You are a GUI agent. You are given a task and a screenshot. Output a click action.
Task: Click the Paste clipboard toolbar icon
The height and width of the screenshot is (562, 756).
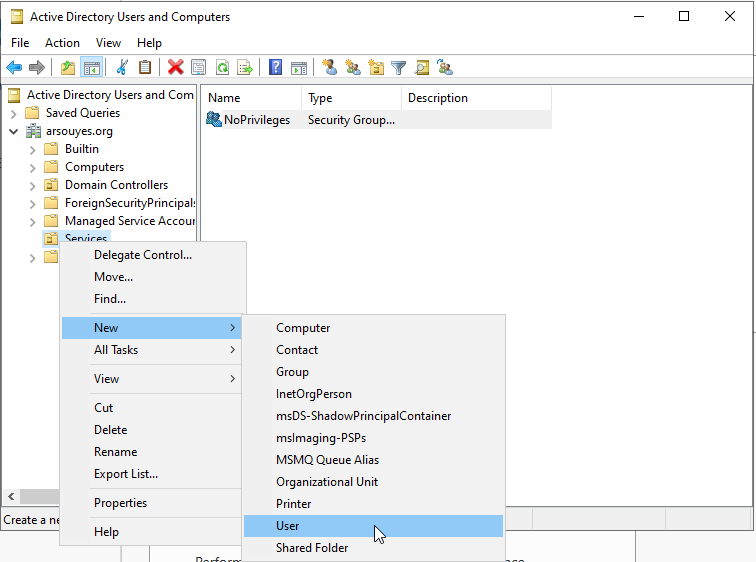[145, 67]
